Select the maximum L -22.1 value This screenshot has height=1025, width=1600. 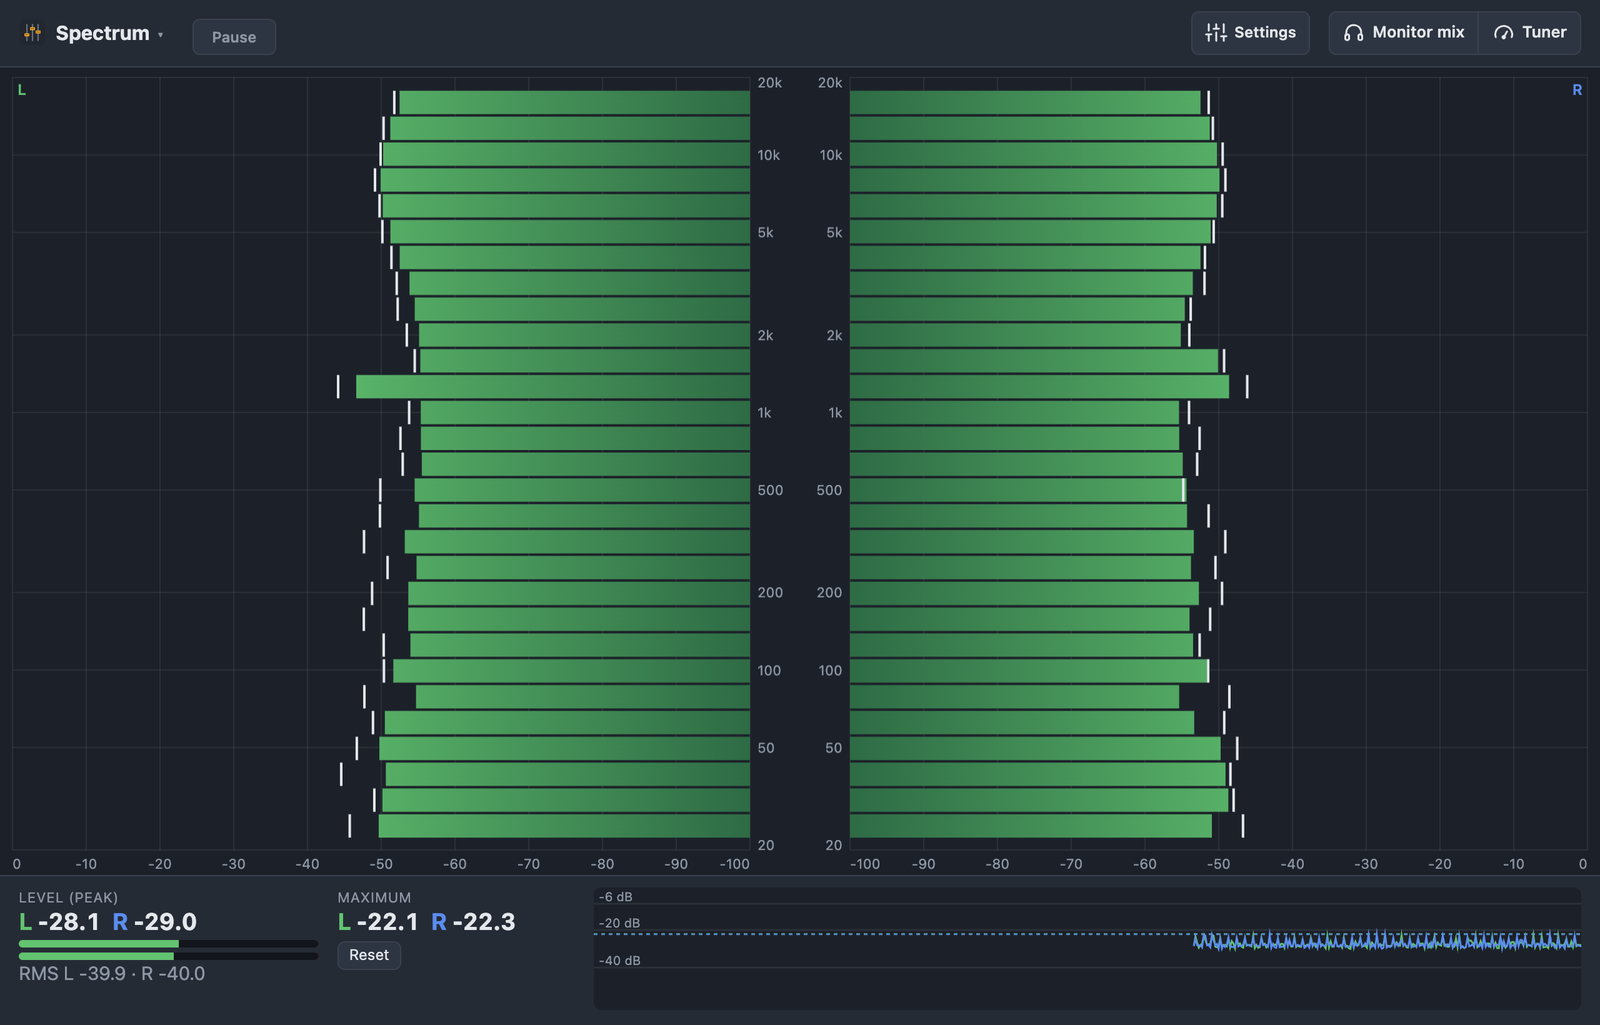point(378,922)
